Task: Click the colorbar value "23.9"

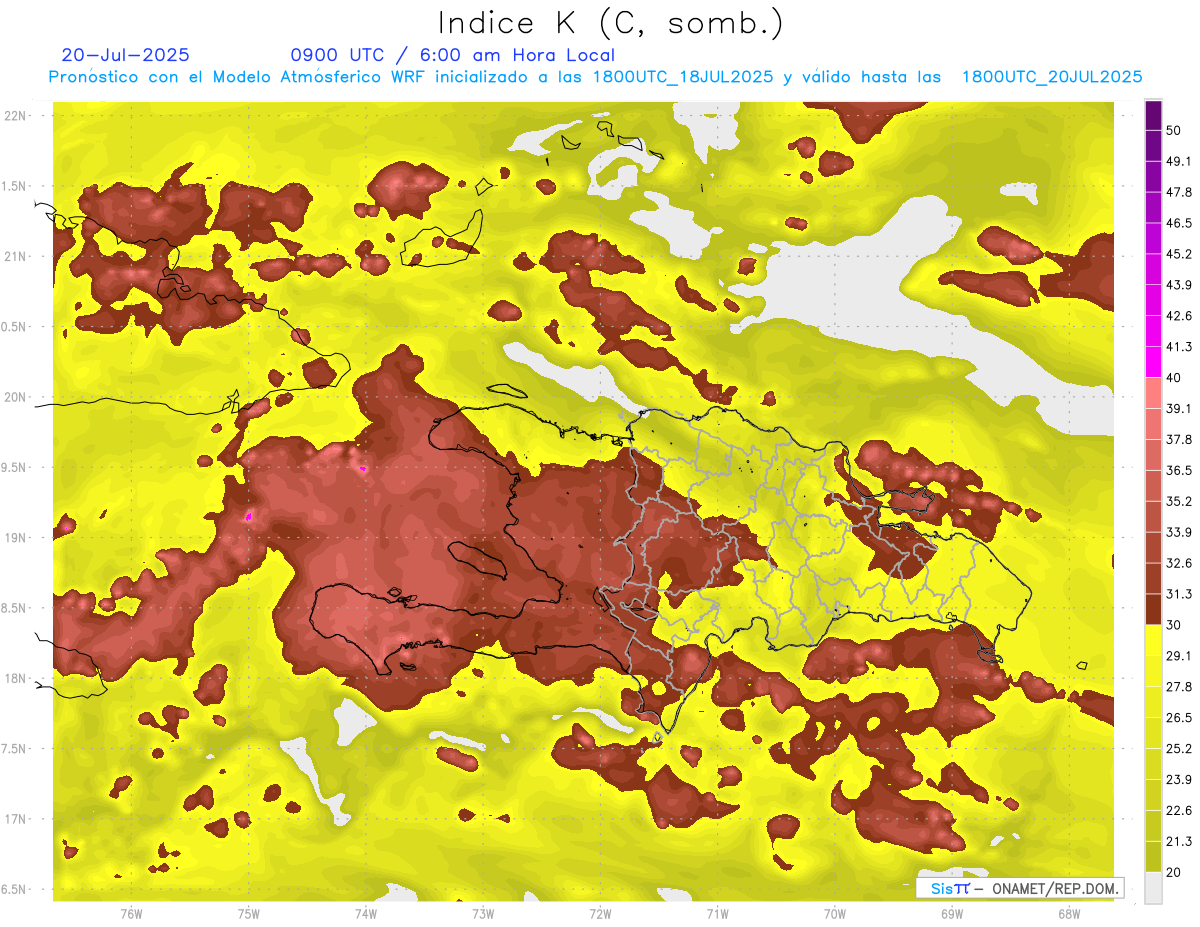Action: pos(1179,779)
